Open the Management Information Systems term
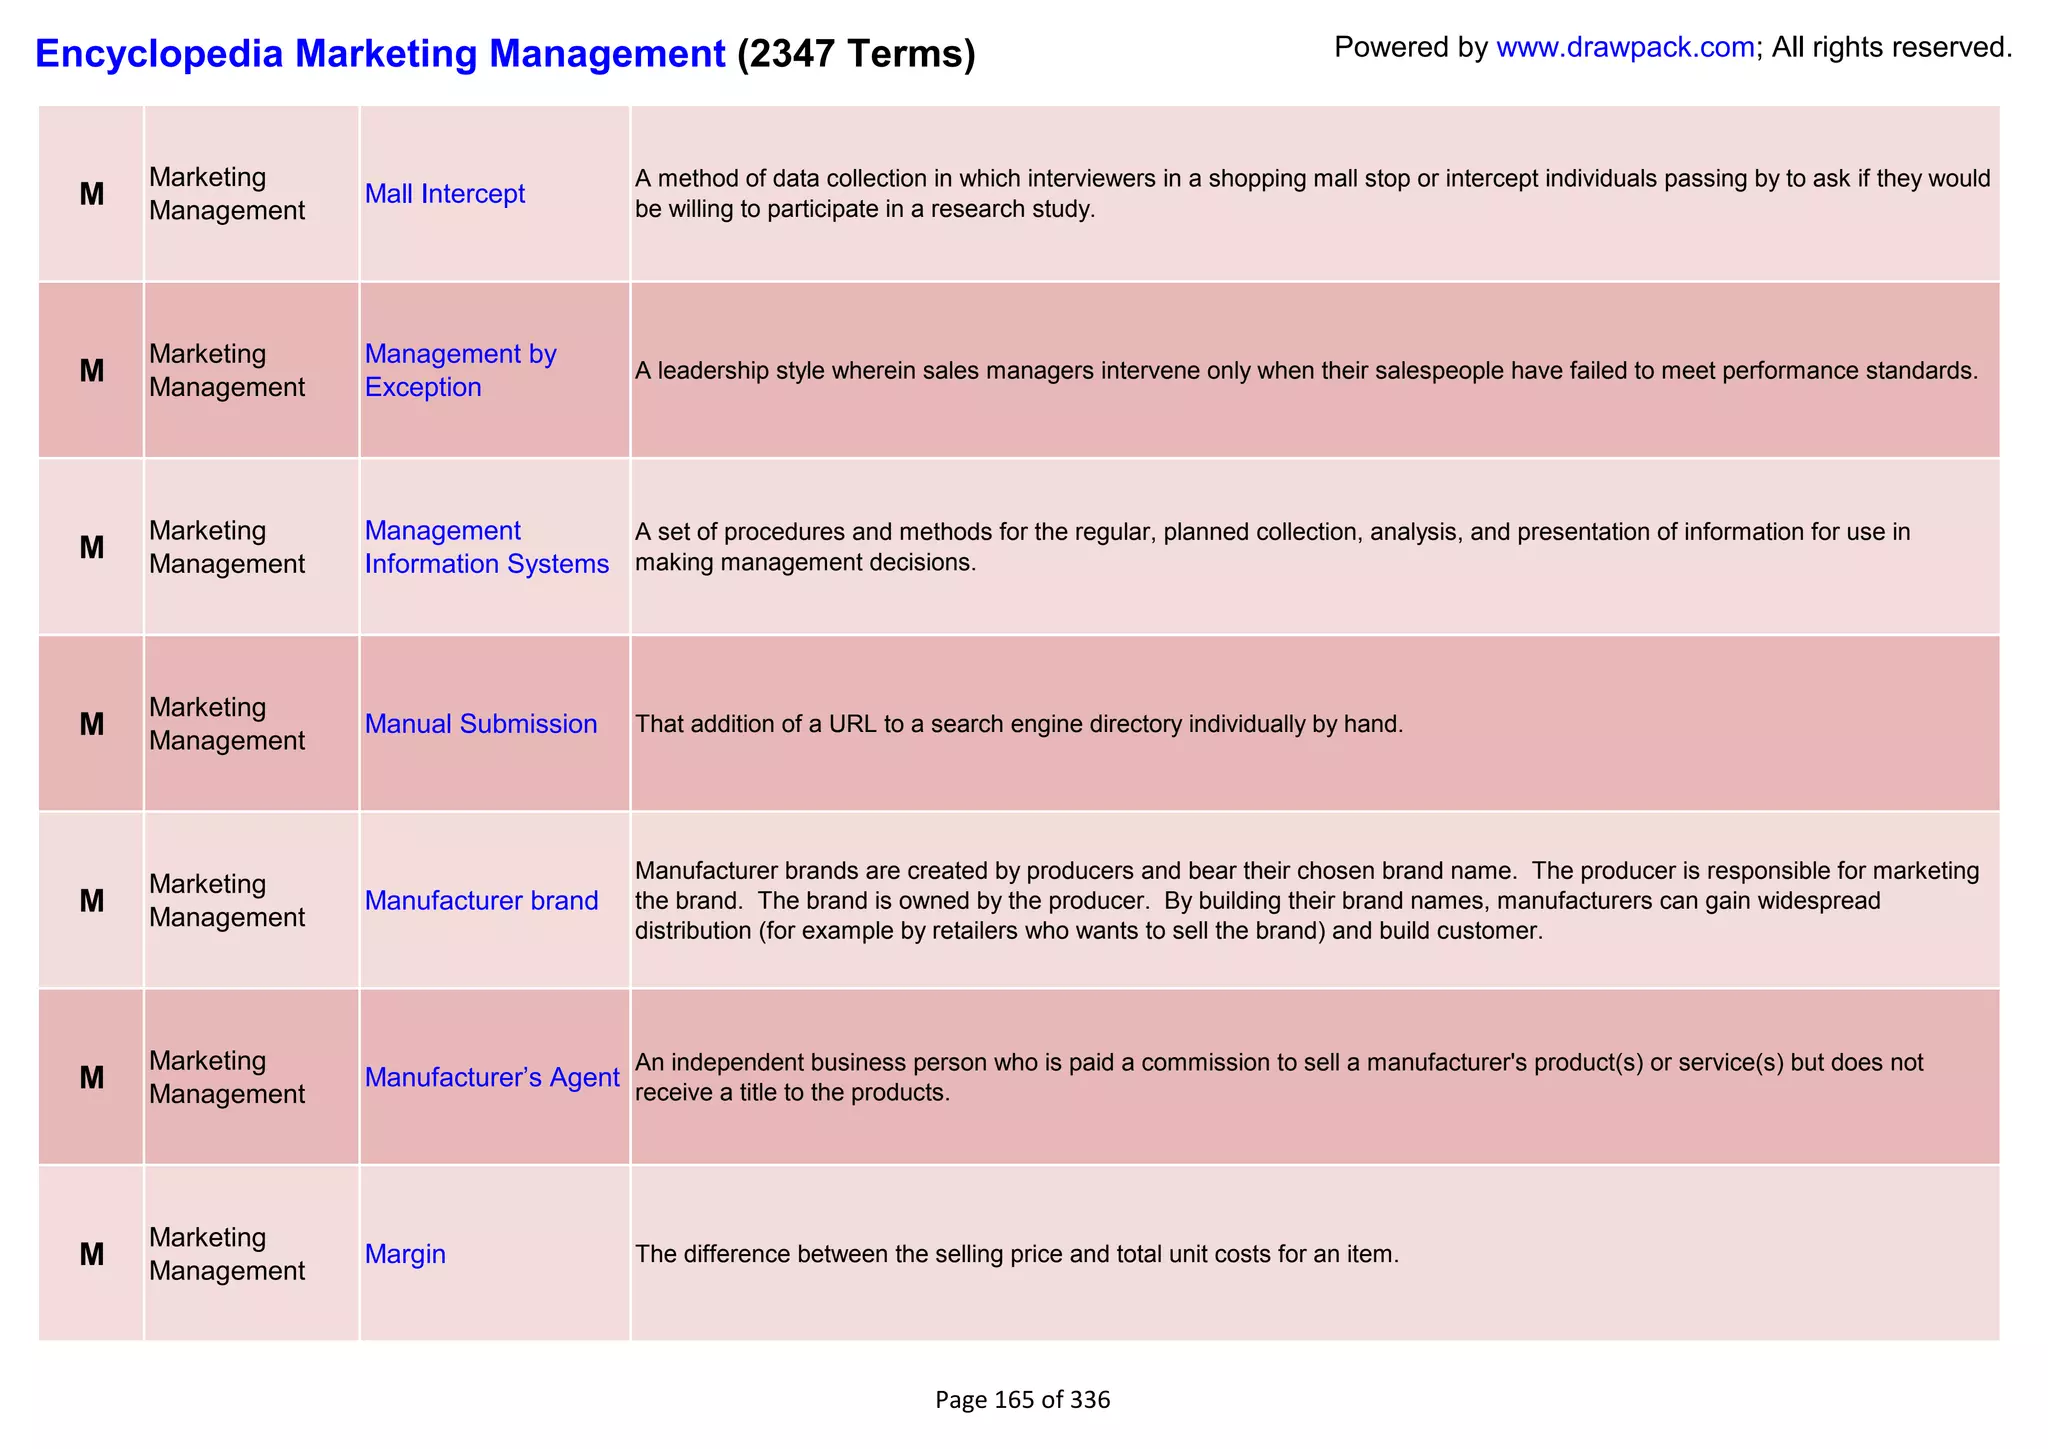 (x=487, y=547)
